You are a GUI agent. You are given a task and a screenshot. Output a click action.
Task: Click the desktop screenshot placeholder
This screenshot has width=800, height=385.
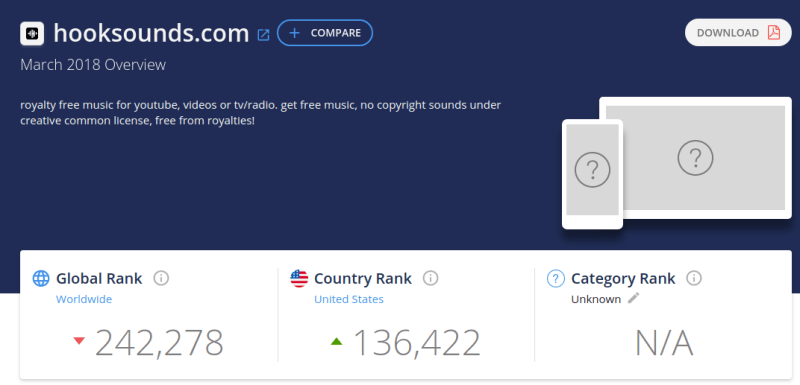695,158
